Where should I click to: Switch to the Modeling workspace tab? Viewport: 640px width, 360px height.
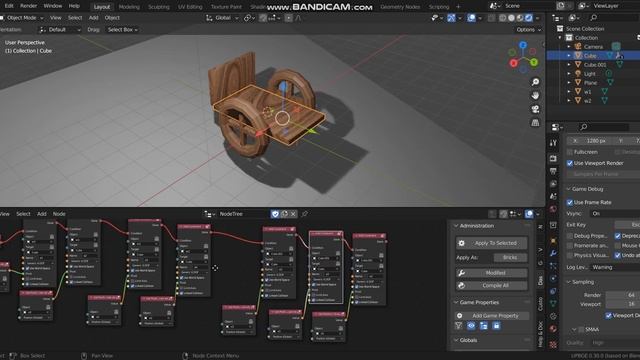coord(129,7)
